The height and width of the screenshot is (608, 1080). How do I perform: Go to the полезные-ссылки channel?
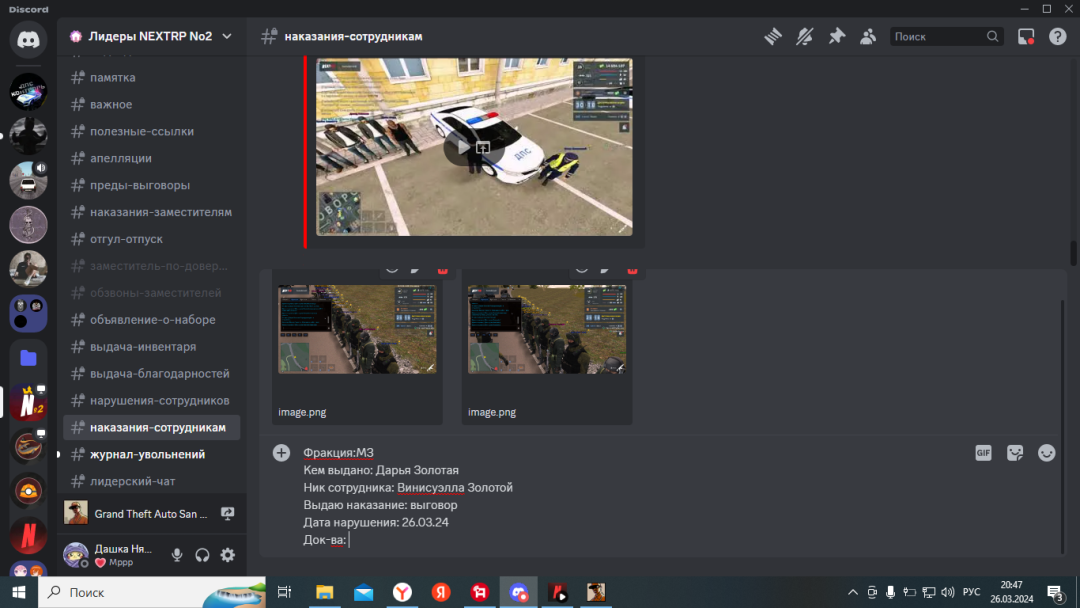pyautogui.click(x=152, y=132)
